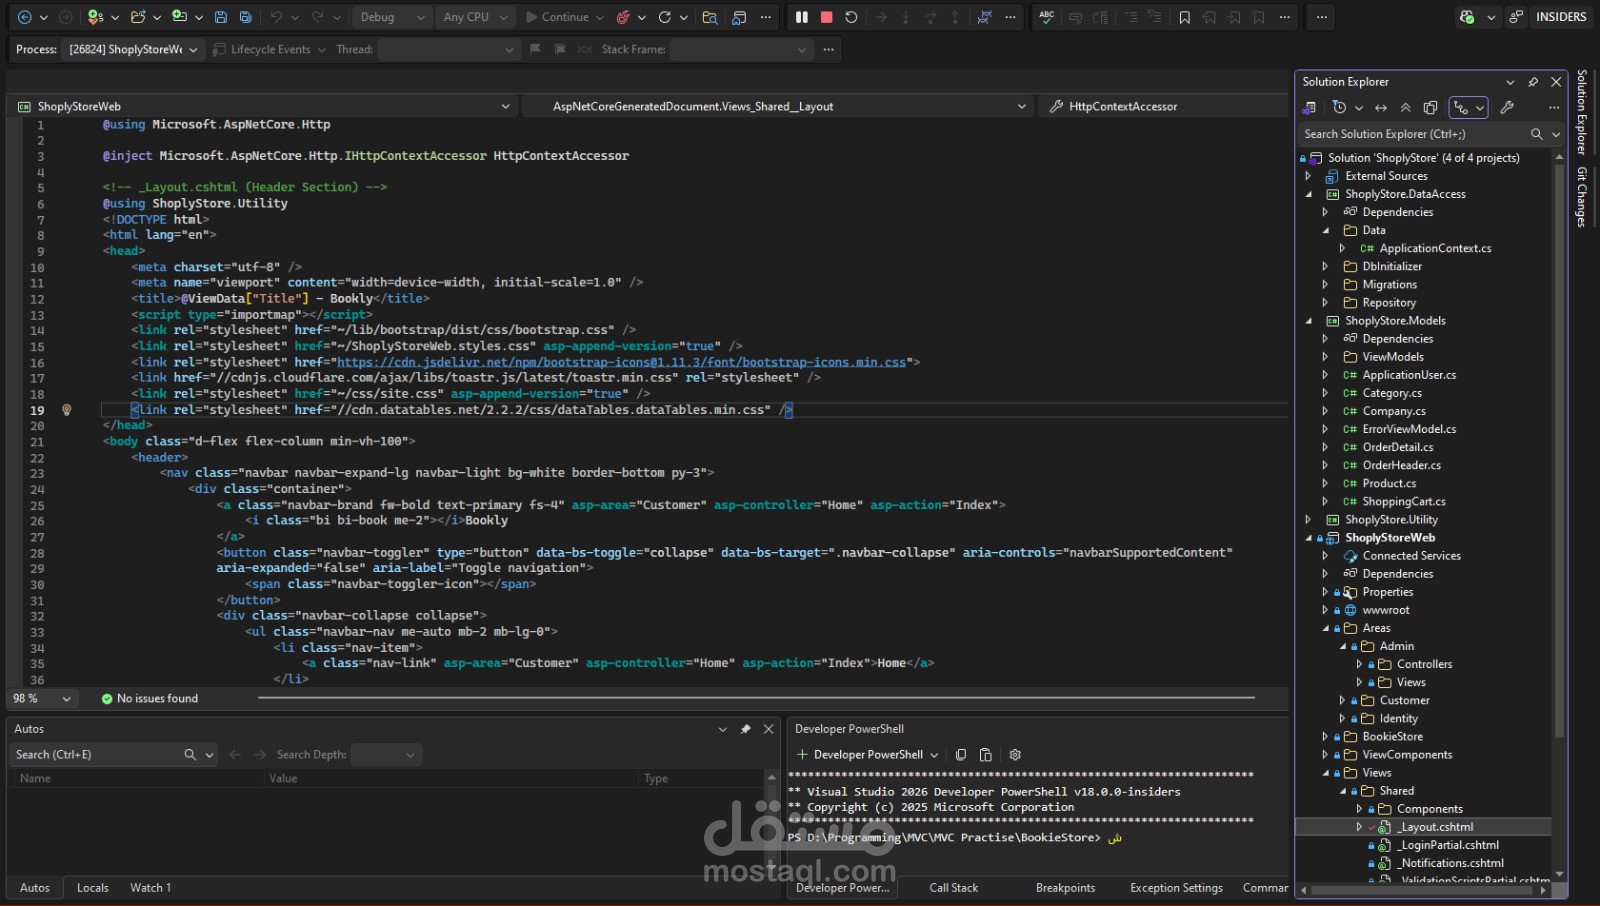Switch to the Watch 1 tab
This screenshot has height=906, width=1600.
(150, 888)
